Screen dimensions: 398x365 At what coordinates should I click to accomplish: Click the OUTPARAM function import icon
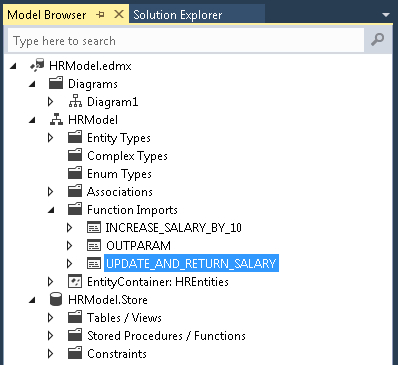click(94, 246)
